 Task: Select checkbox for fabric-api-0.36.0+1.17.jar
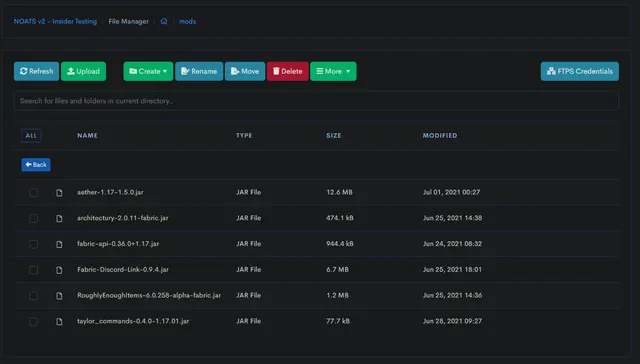[33, 244]
